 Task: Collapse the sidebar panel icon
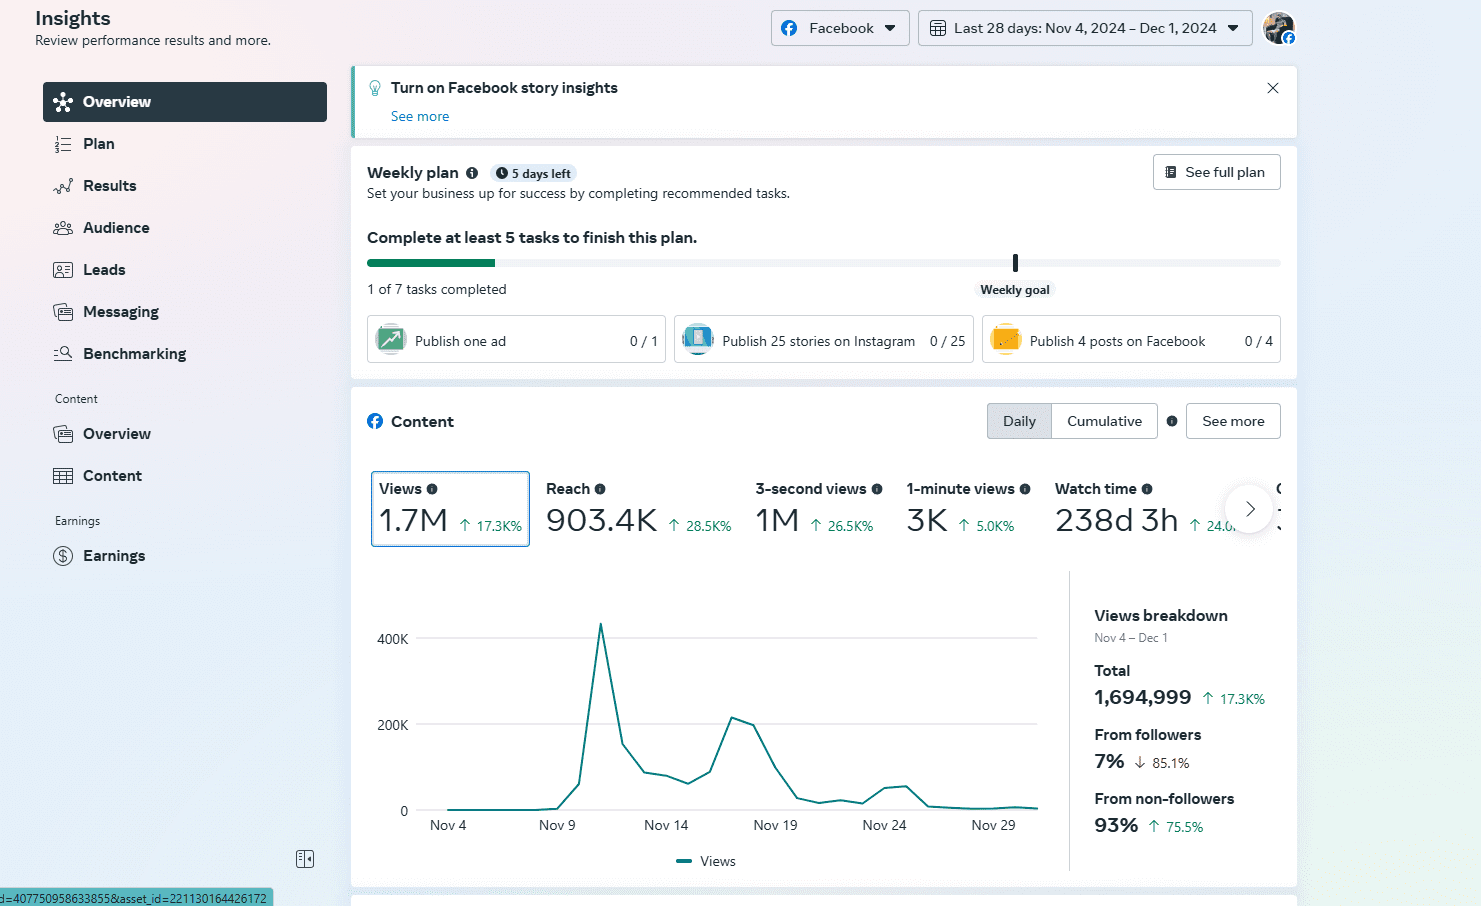pyautogui.click(x=305, y=859)
